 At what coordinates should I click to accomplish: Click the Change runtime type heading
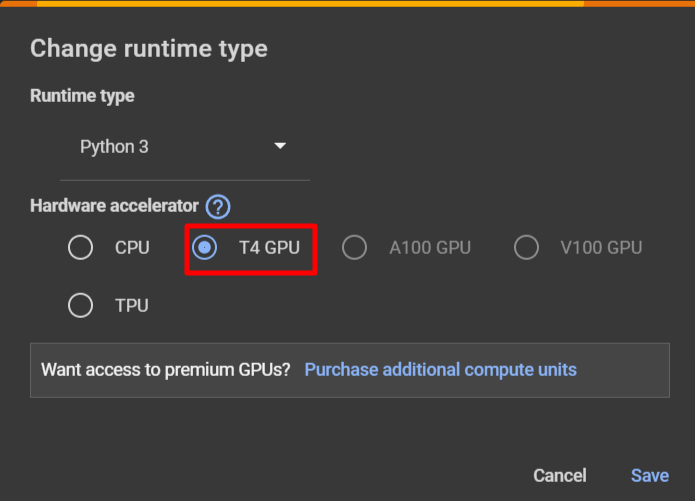(149, 49)
